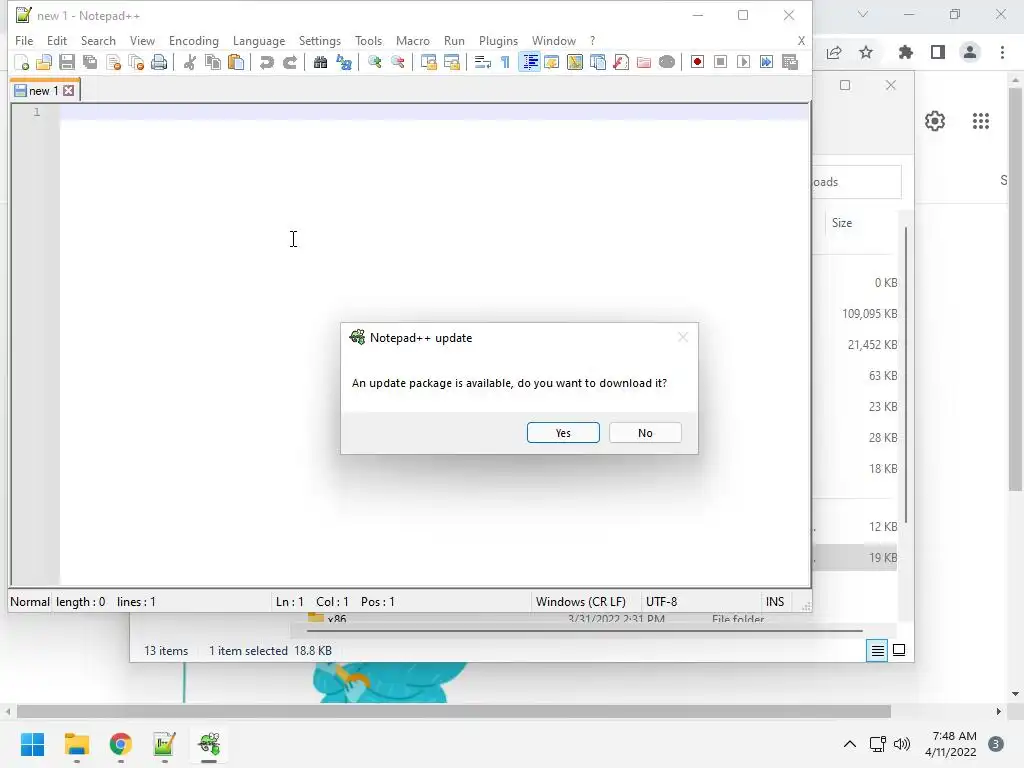Image resolution: width=1024 pixels, height=768 pixels.
Task: Click the Redo arrow icon
Action: coord(290,62)
